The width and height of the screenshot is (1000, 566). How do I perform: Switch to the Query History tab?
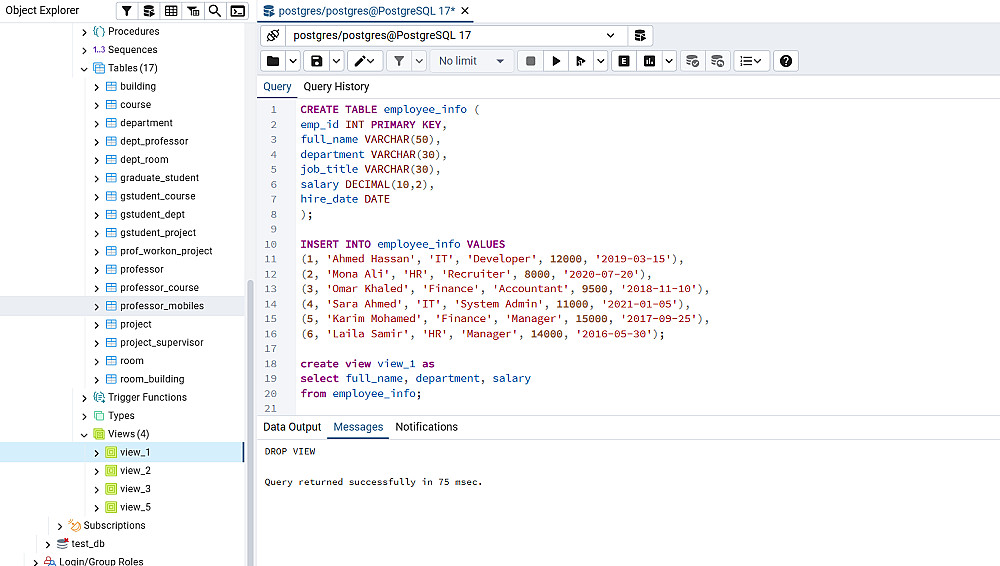pos(336,87)
